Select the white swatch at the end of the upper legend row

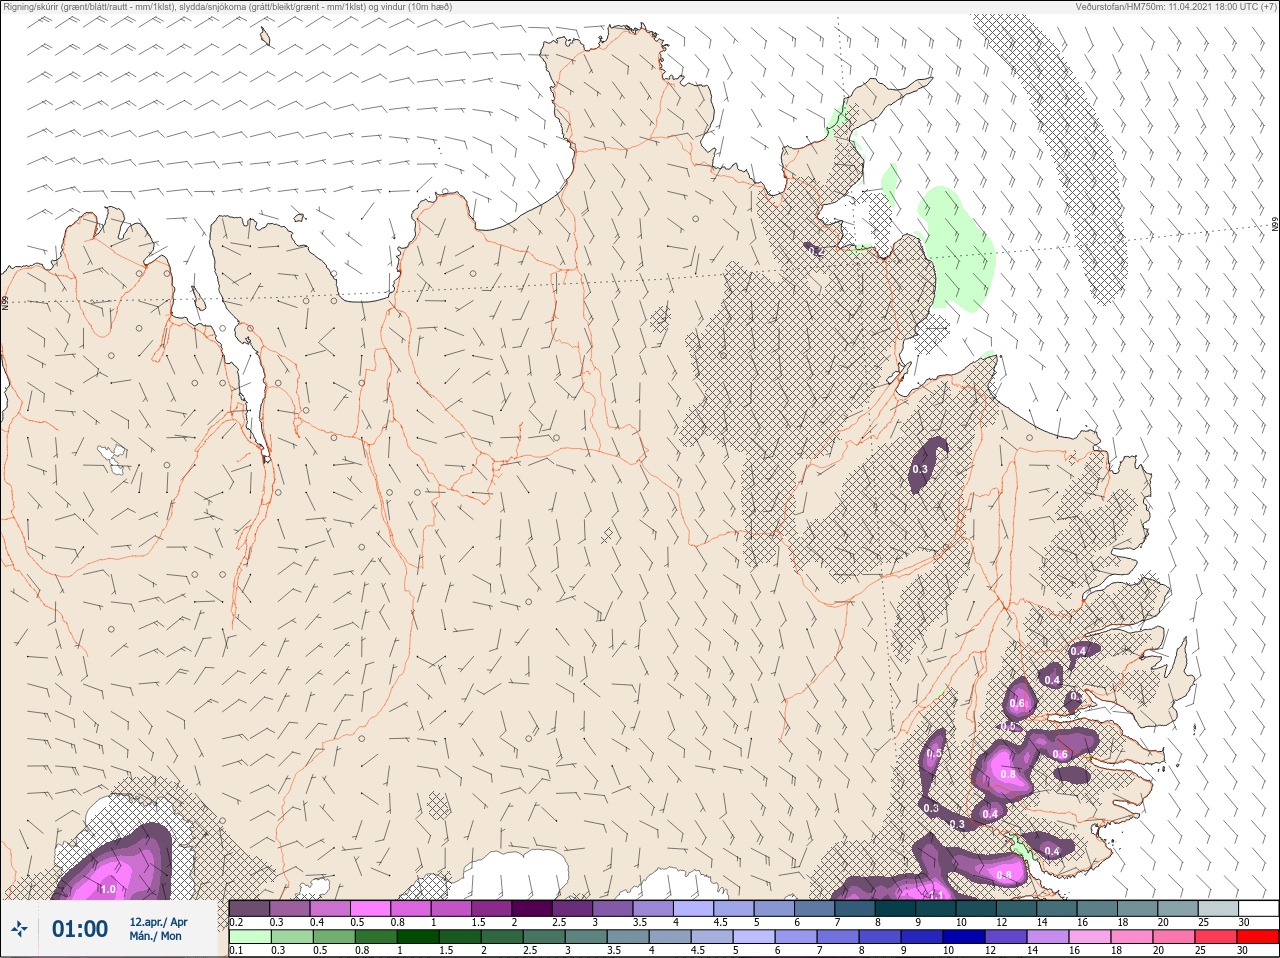coord(1258,909)
